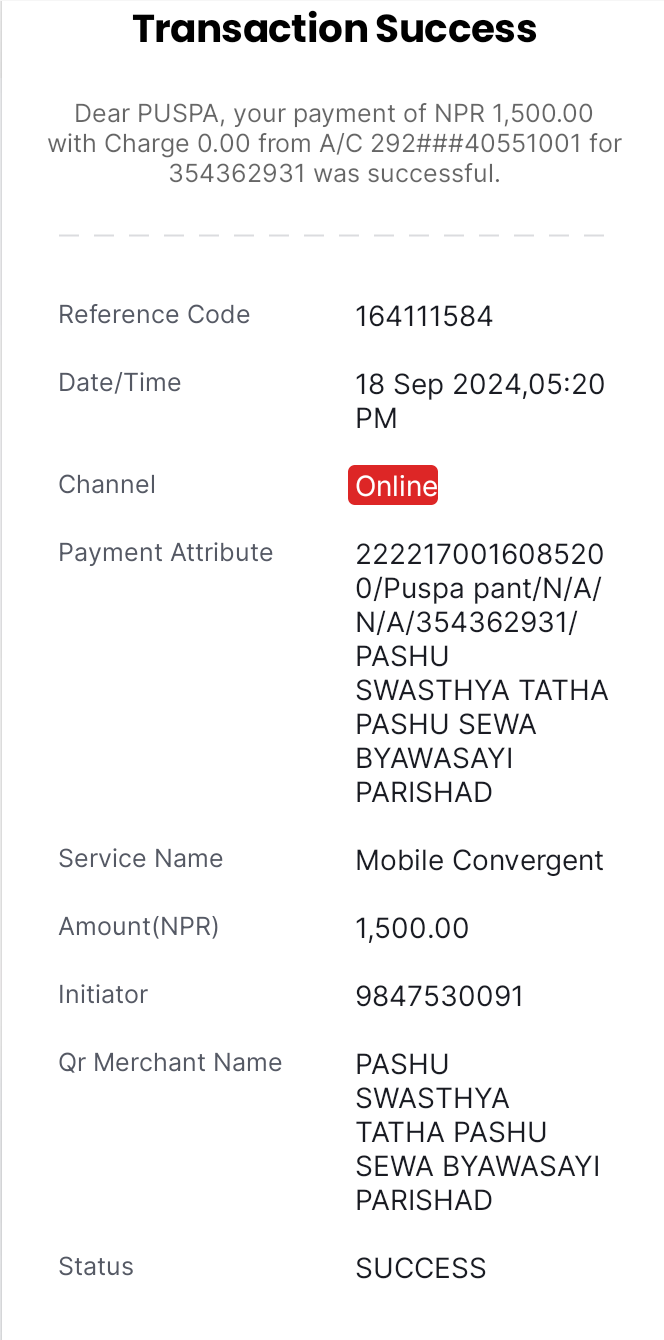Image resolution: width=664 pixels, height=1340 pixels.
Task: Select the date 18 Sep 2024, 05:20 PM
Action: pyautogui.click(x=480, y=401)
